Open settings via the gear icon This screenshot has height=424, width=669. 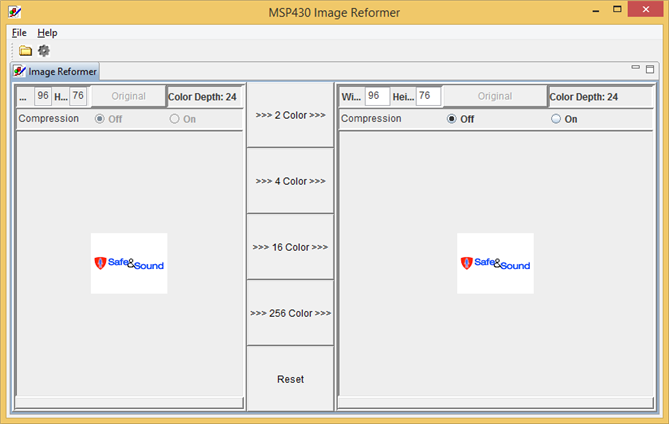click(44, 51)
